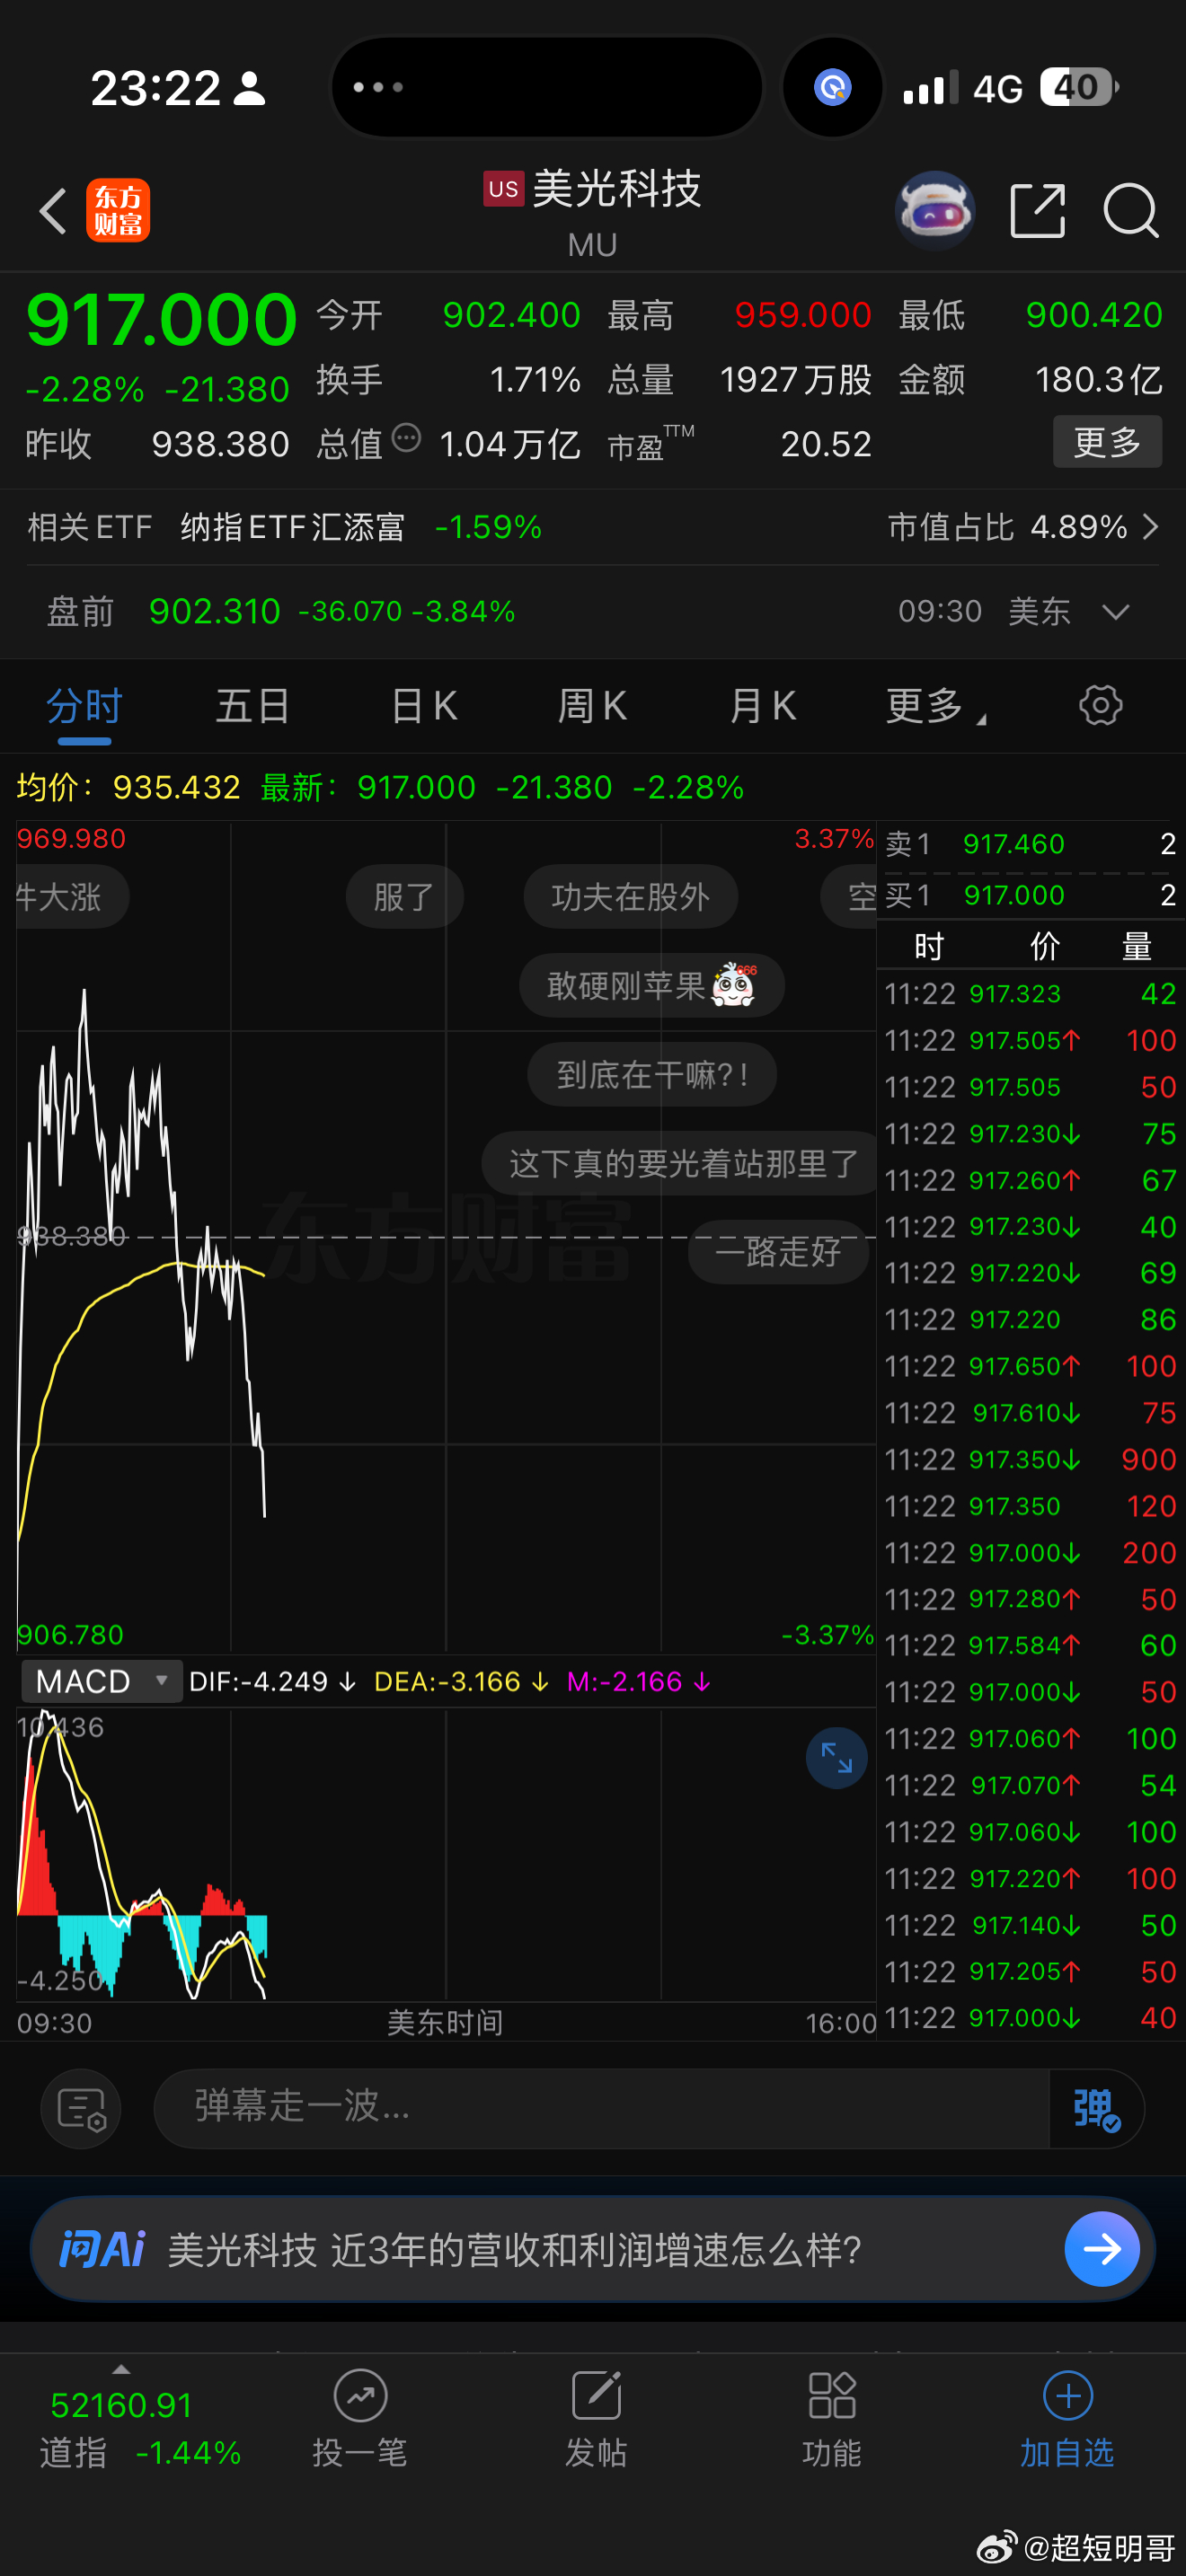Tap the 一路走好 bullet comment
This screenshot has height=2576, width=1186.
[778, 1251]
